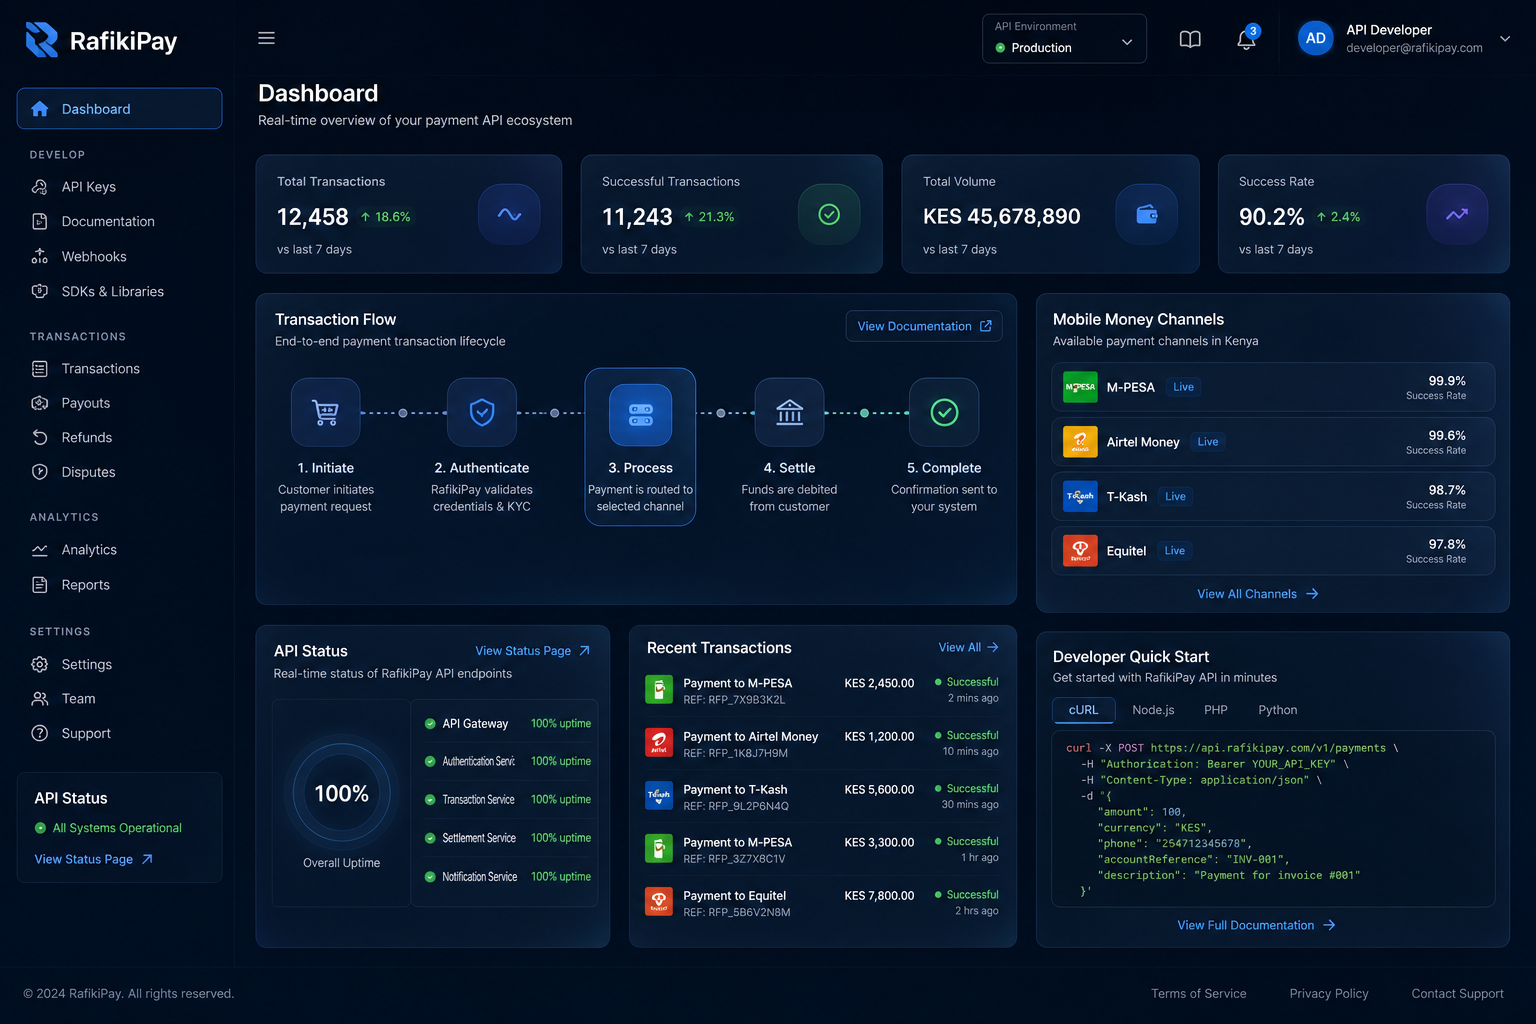
Task: Click transaction reference RFP_7X9B3K2L
Action: pos(734,700)
